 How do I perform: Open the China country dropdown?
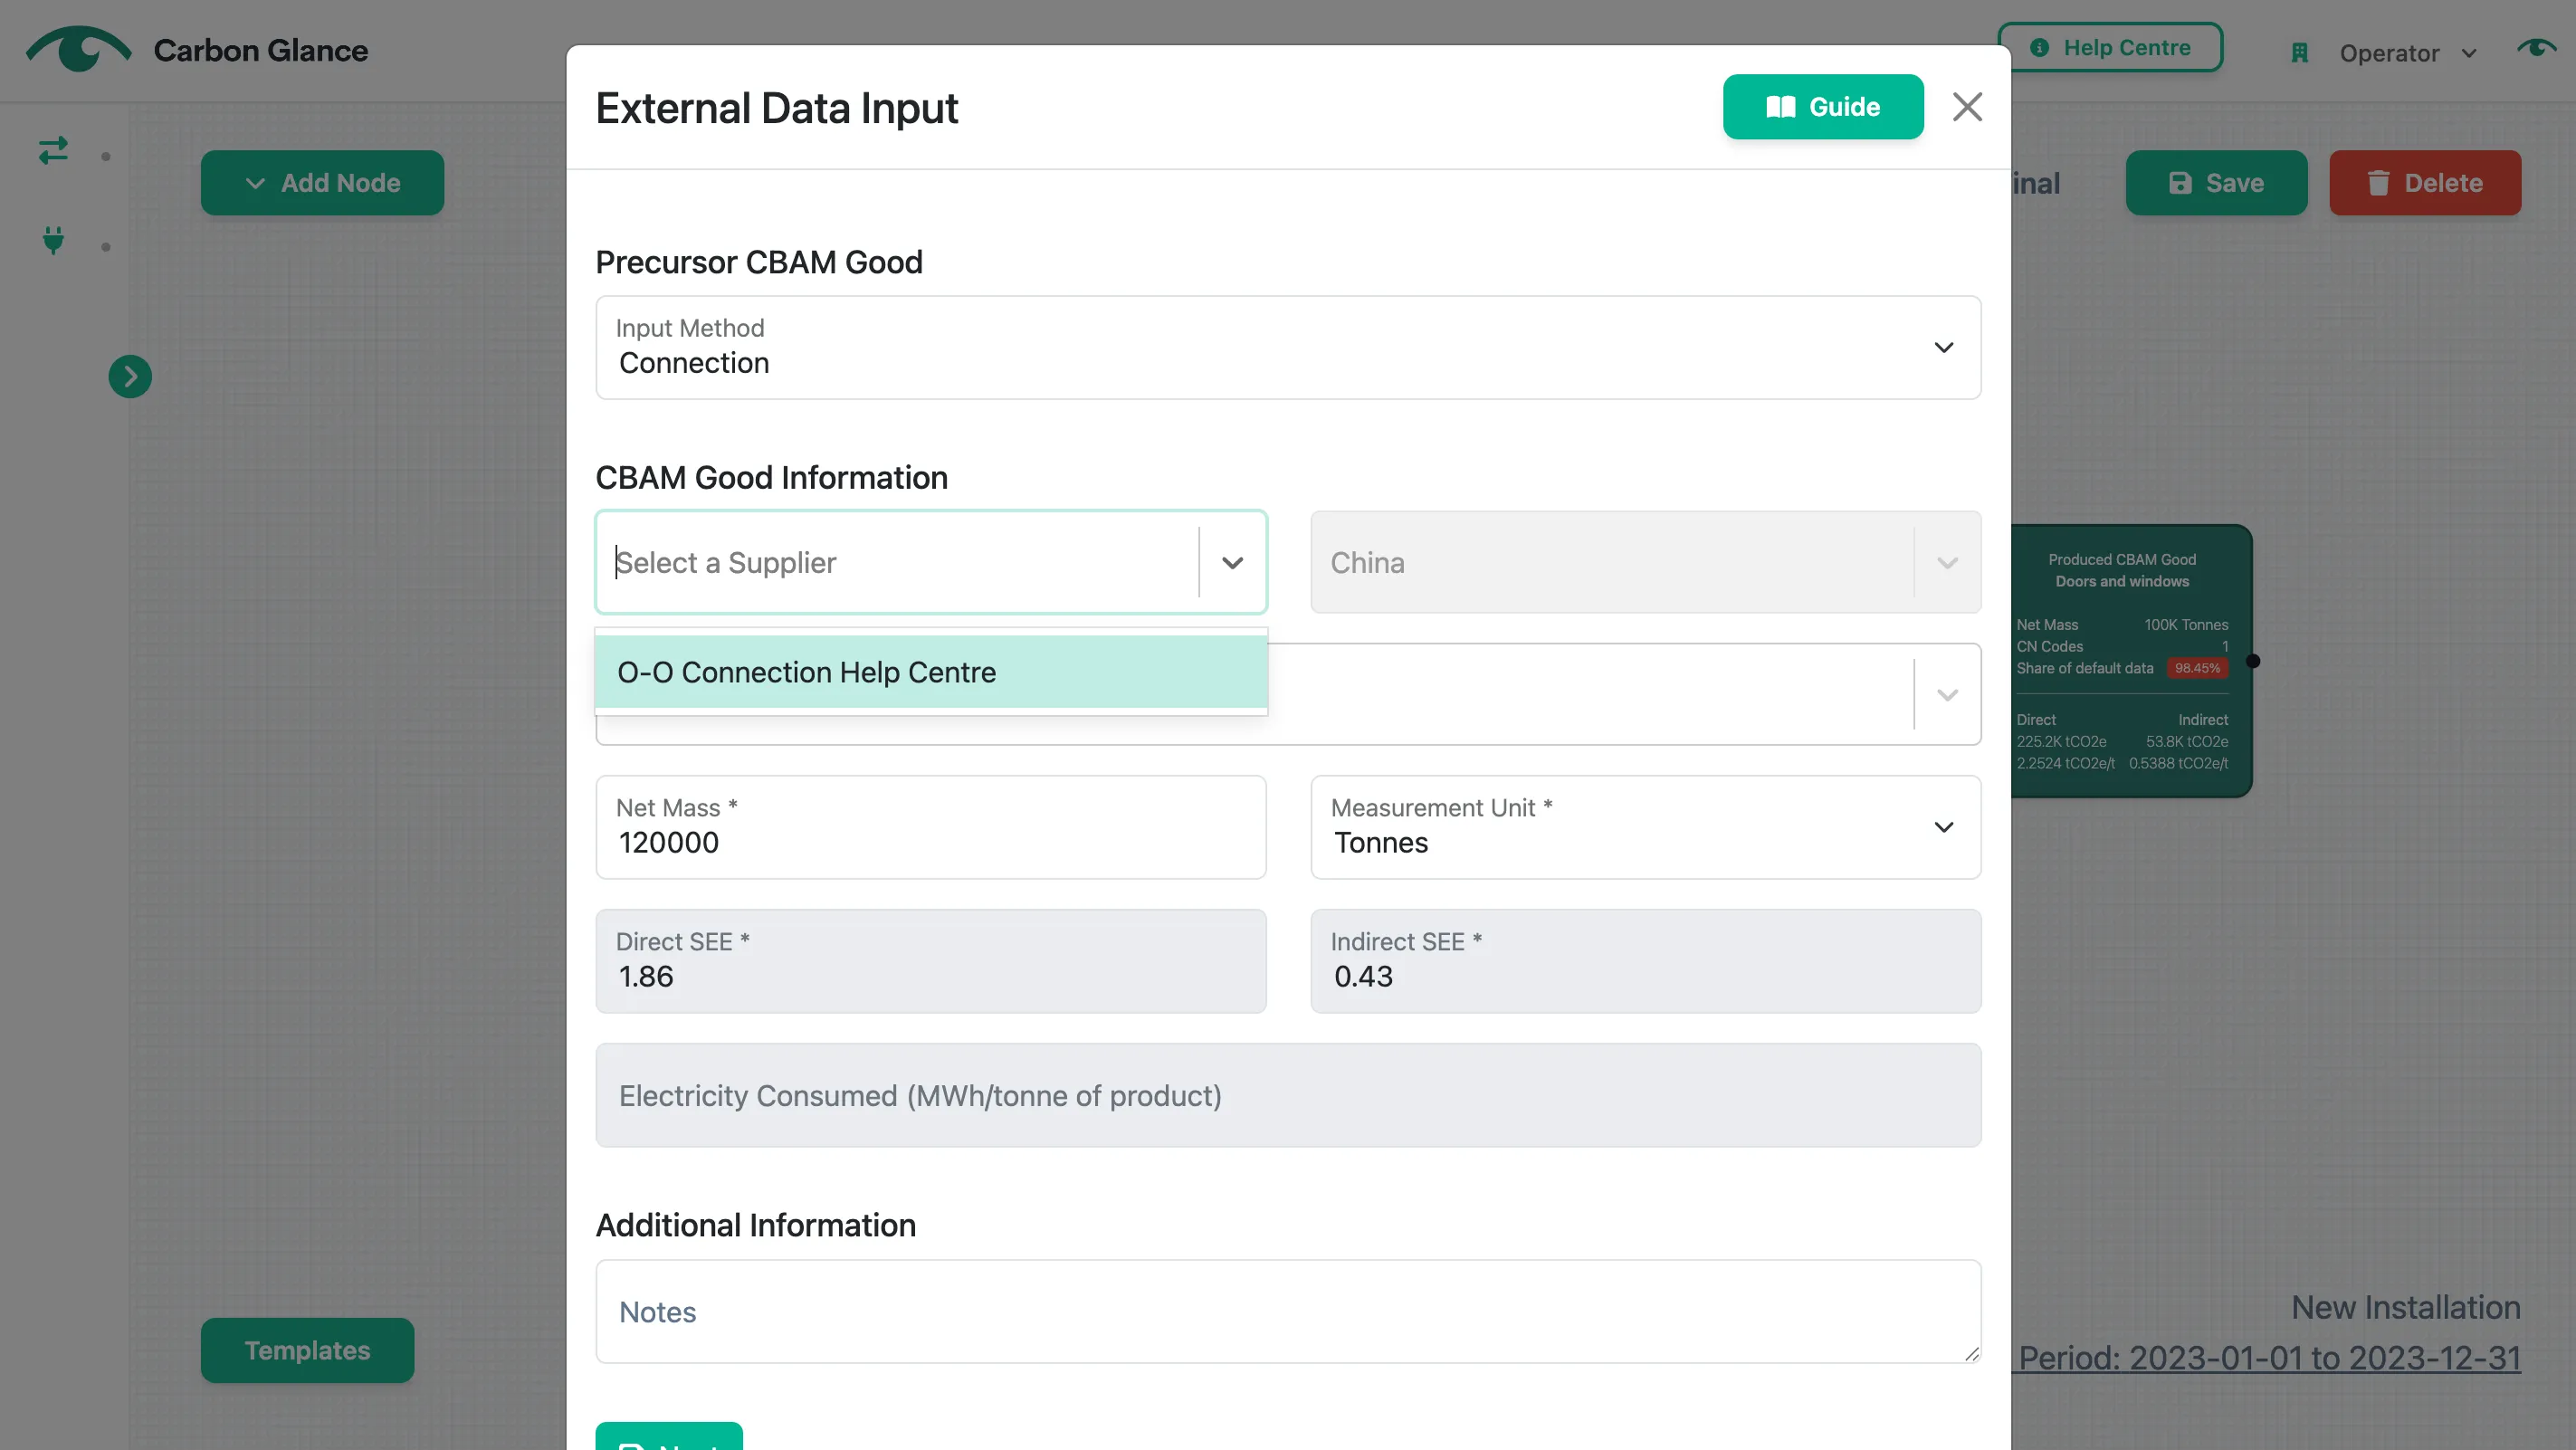(1645, 562)
